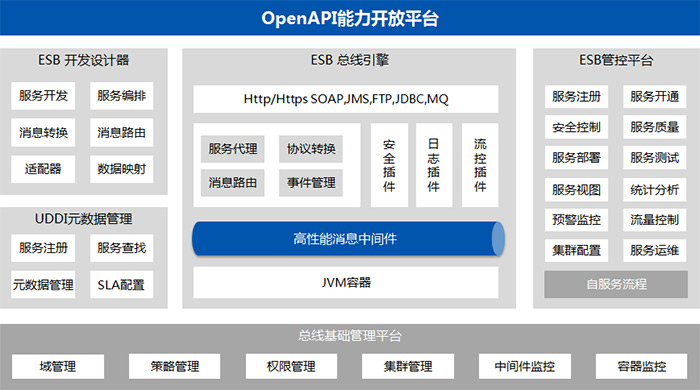Click the 安全插件 vertical block
The width and height of the screenshot is (700, 390).
click(389, 165)
